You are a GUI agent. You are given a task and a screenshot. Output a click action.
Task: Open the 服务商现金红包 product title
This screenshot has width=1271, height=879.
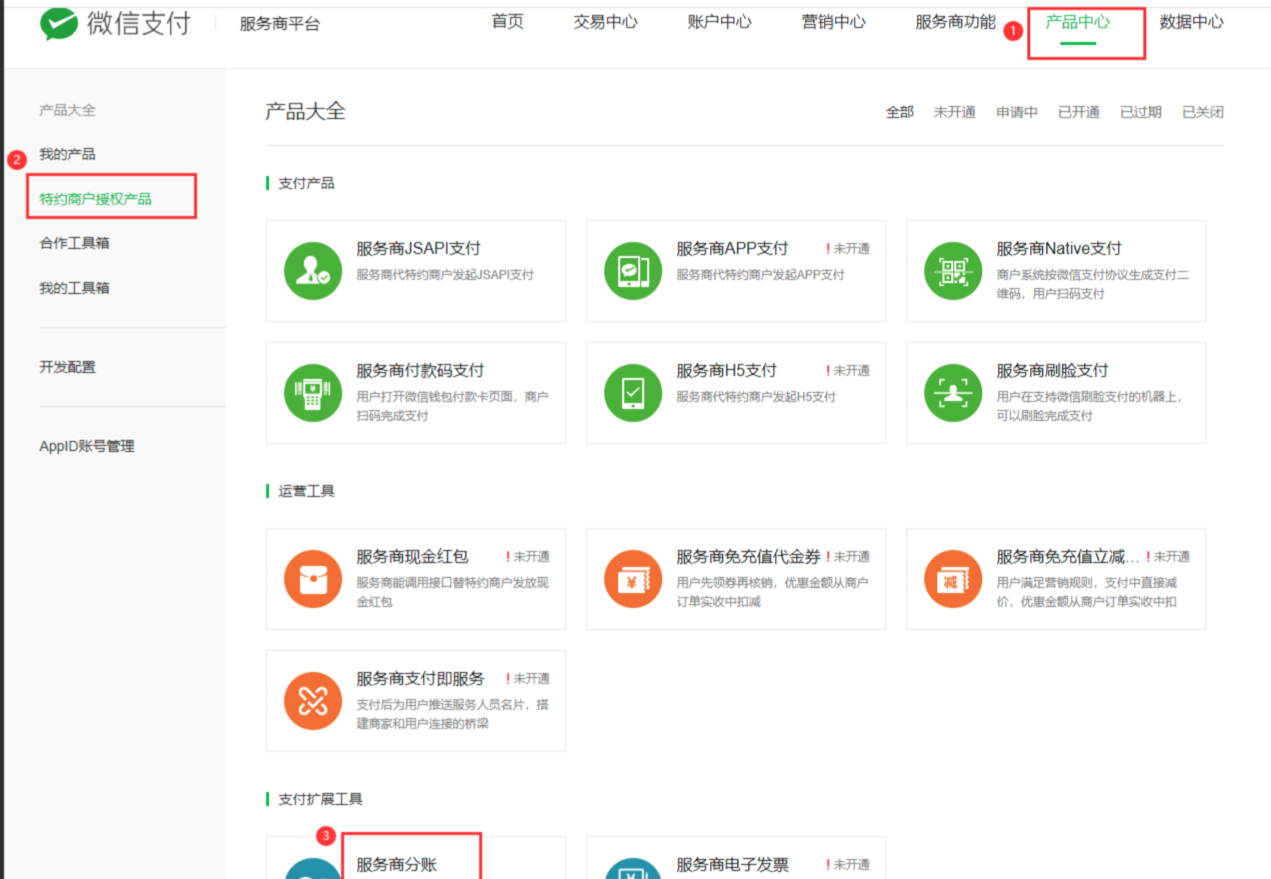click(412, 557)
